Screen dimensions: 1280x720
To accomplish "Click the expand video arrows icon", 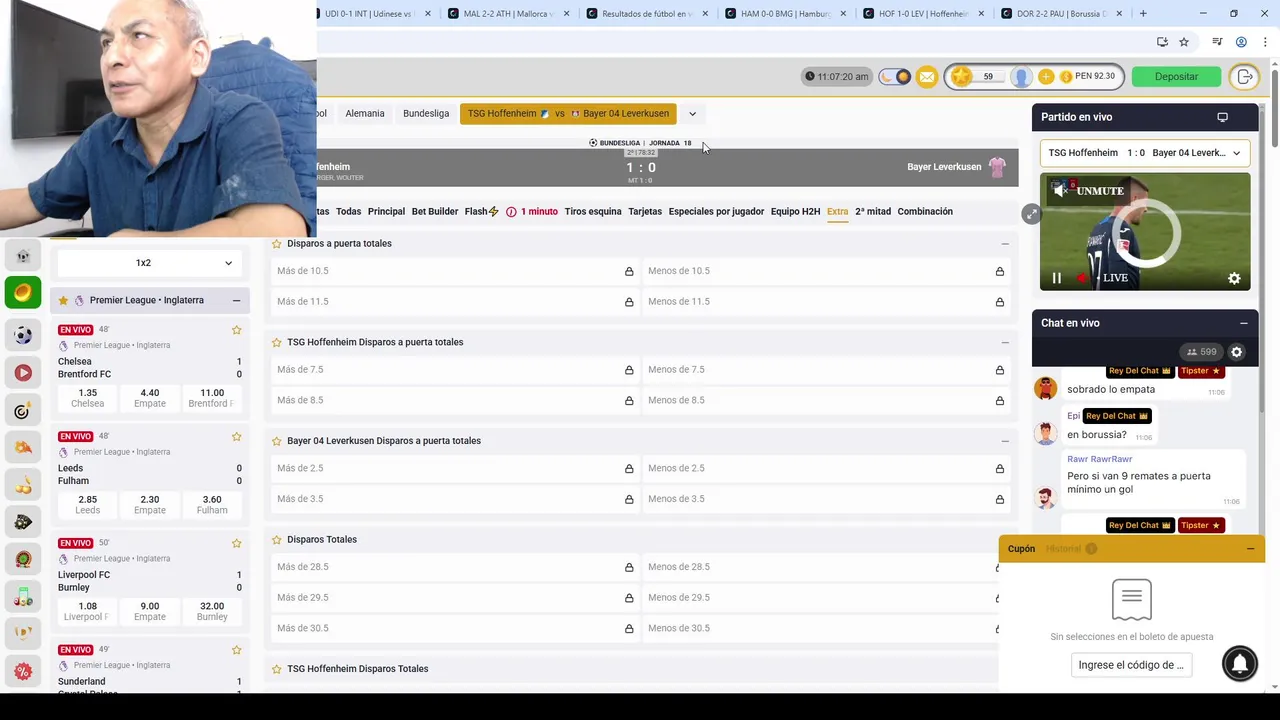I will tap(1031, 214).
